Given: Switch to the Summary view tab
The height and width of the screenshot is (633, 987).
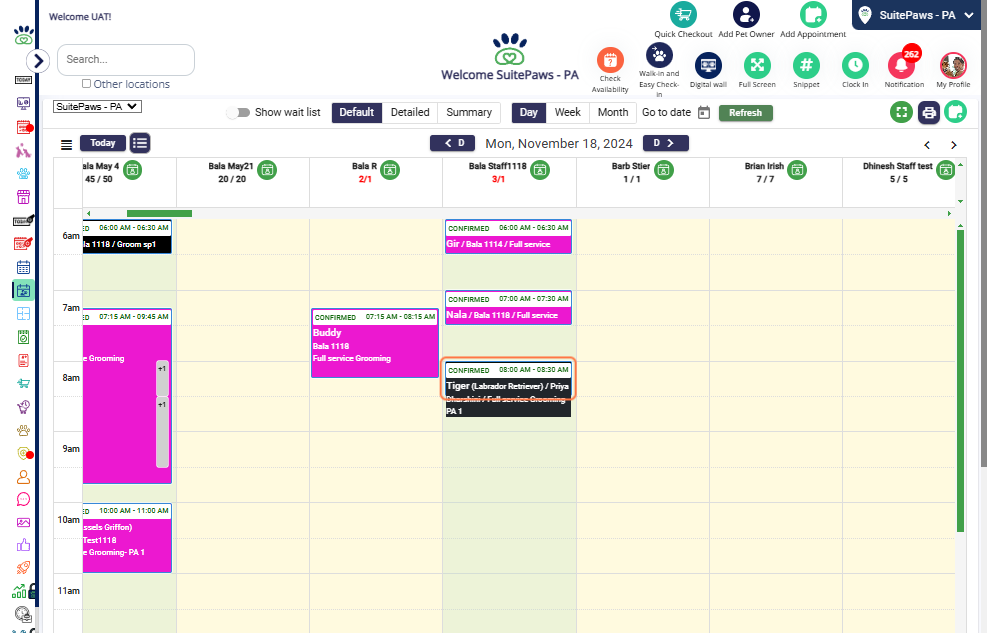Looking at the screenshot, I should tap(469, 113).
